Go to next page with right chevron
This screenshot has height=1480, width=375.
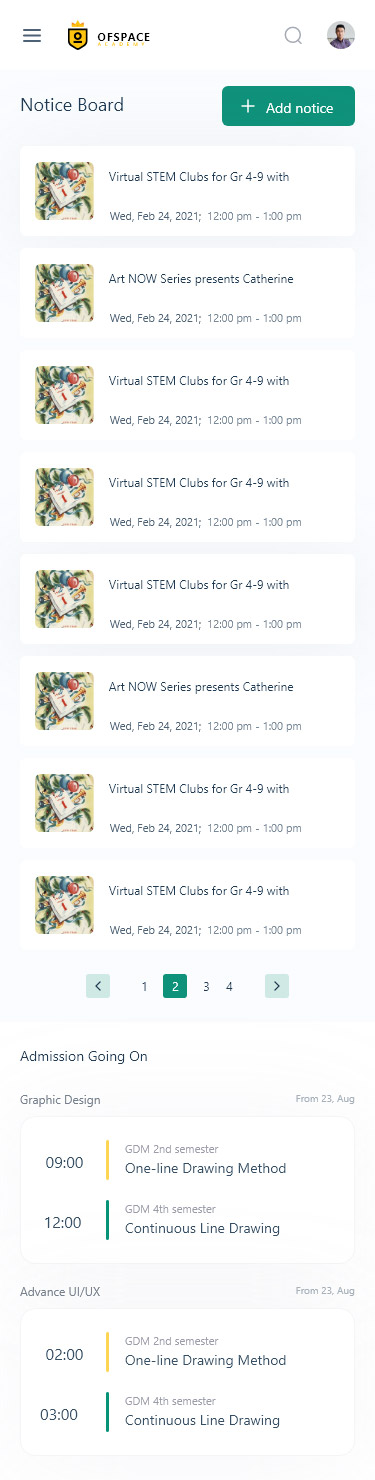coord(277,986)
